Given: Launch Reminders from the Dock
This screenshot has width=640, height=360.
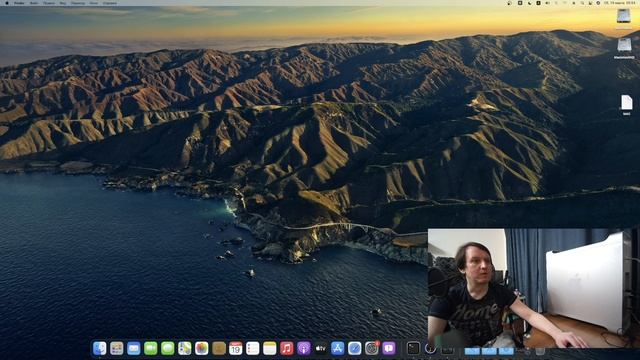Looking at the screenshot, I should [x=253, y=348].
